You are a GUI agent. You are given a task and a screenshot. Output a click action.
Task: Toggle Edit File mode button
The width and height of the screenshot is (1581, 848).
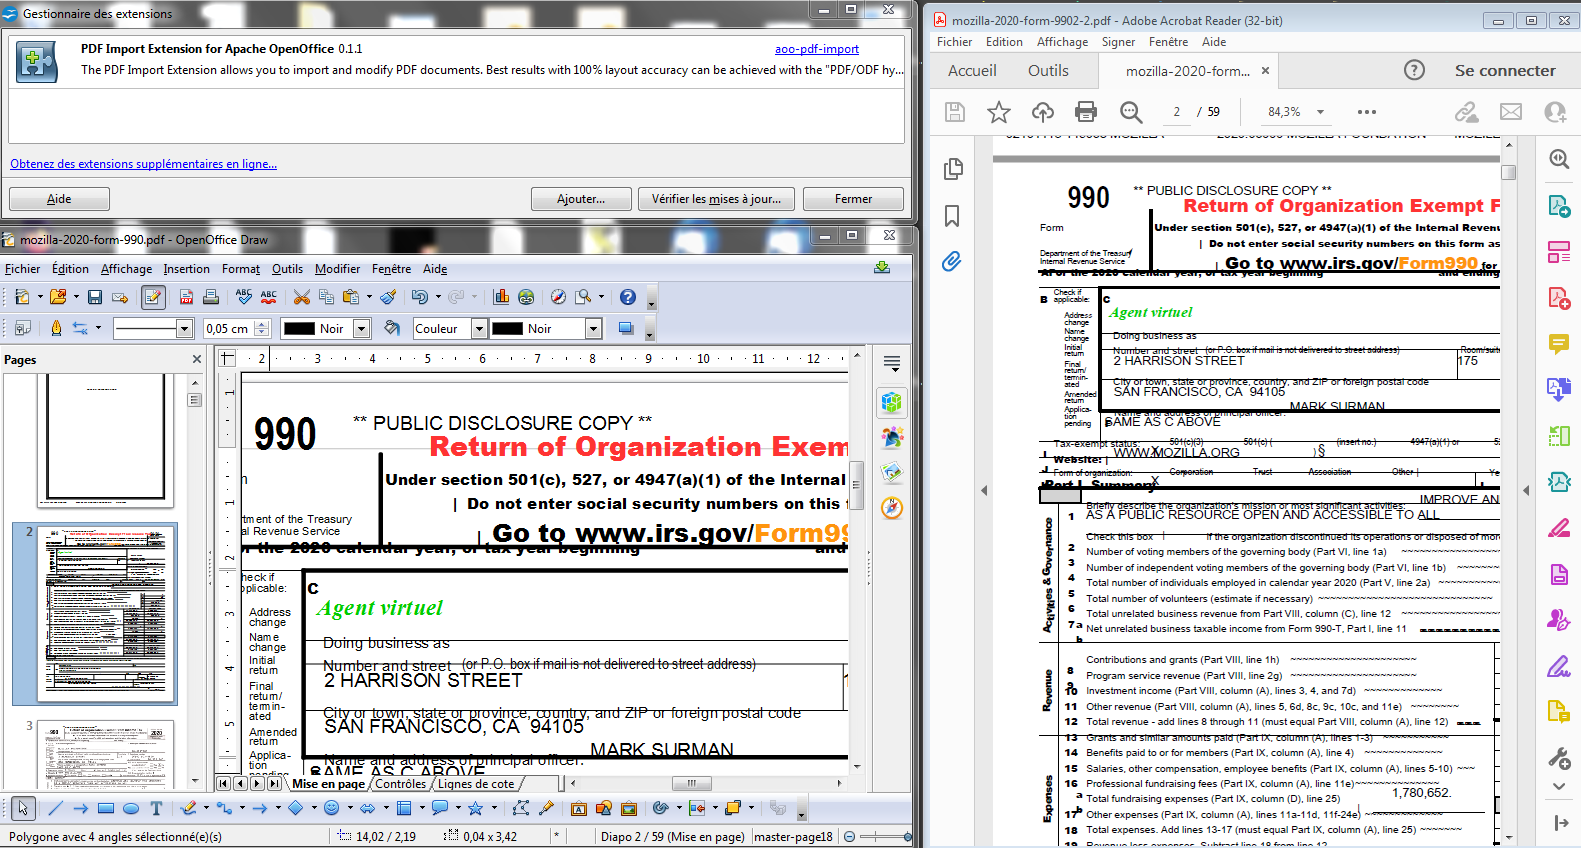pyautogui.click(x=153, y=297)
